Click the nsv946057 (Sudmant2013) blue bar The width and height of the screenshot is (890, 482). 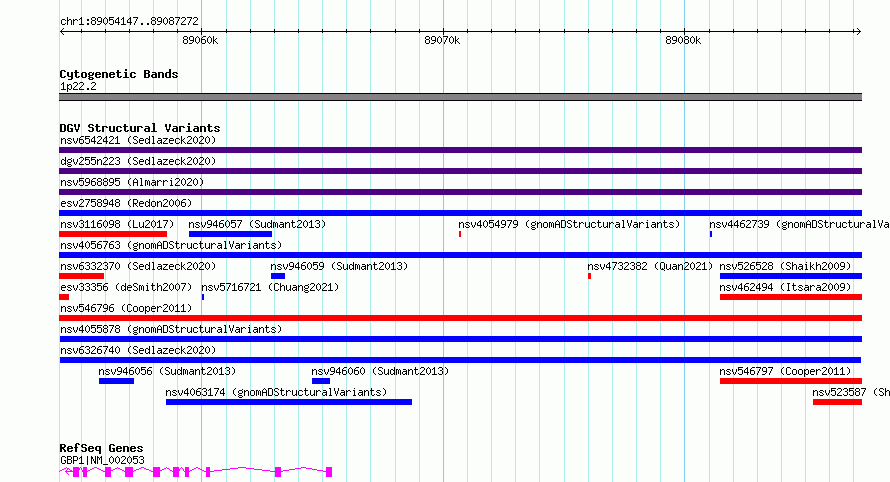[x=230, y=234]
